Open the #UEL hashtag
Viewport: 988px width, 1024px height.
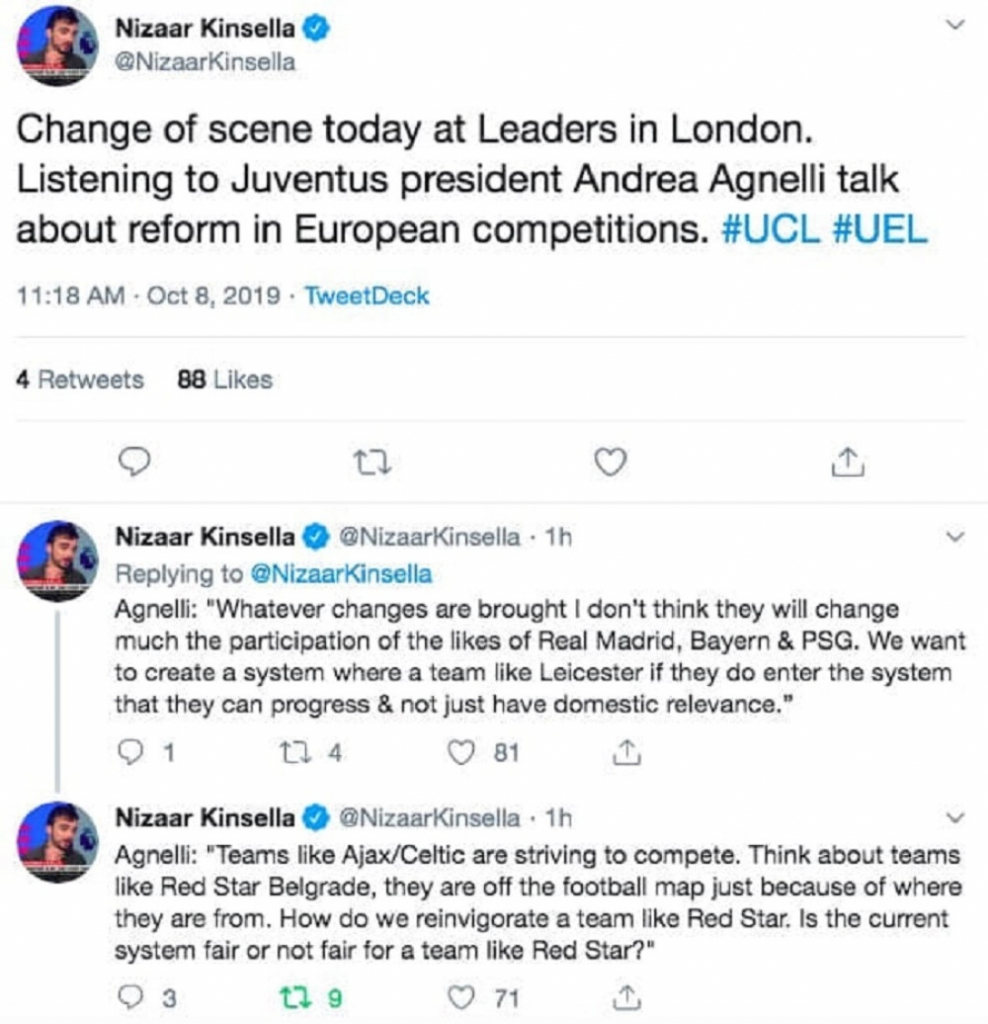[x=877, y=229]
